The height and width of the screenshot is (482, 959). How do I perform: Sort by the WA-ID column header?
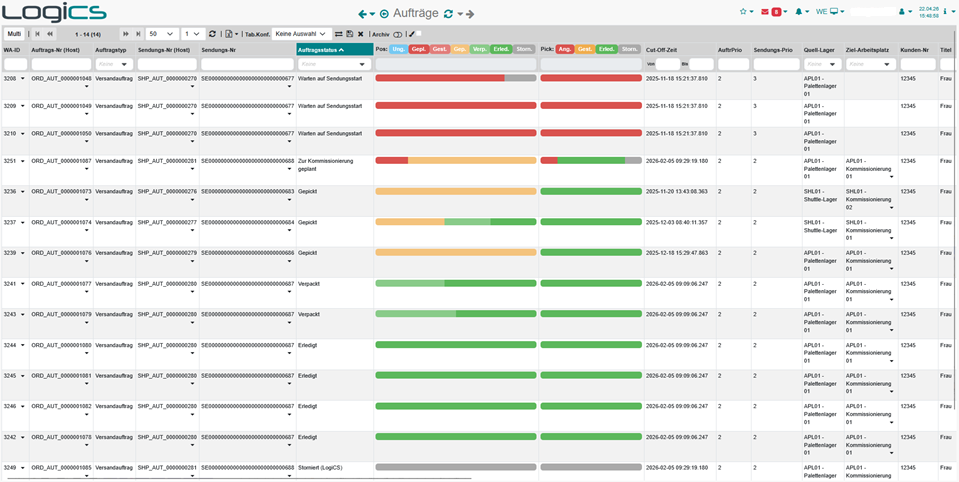12,49
